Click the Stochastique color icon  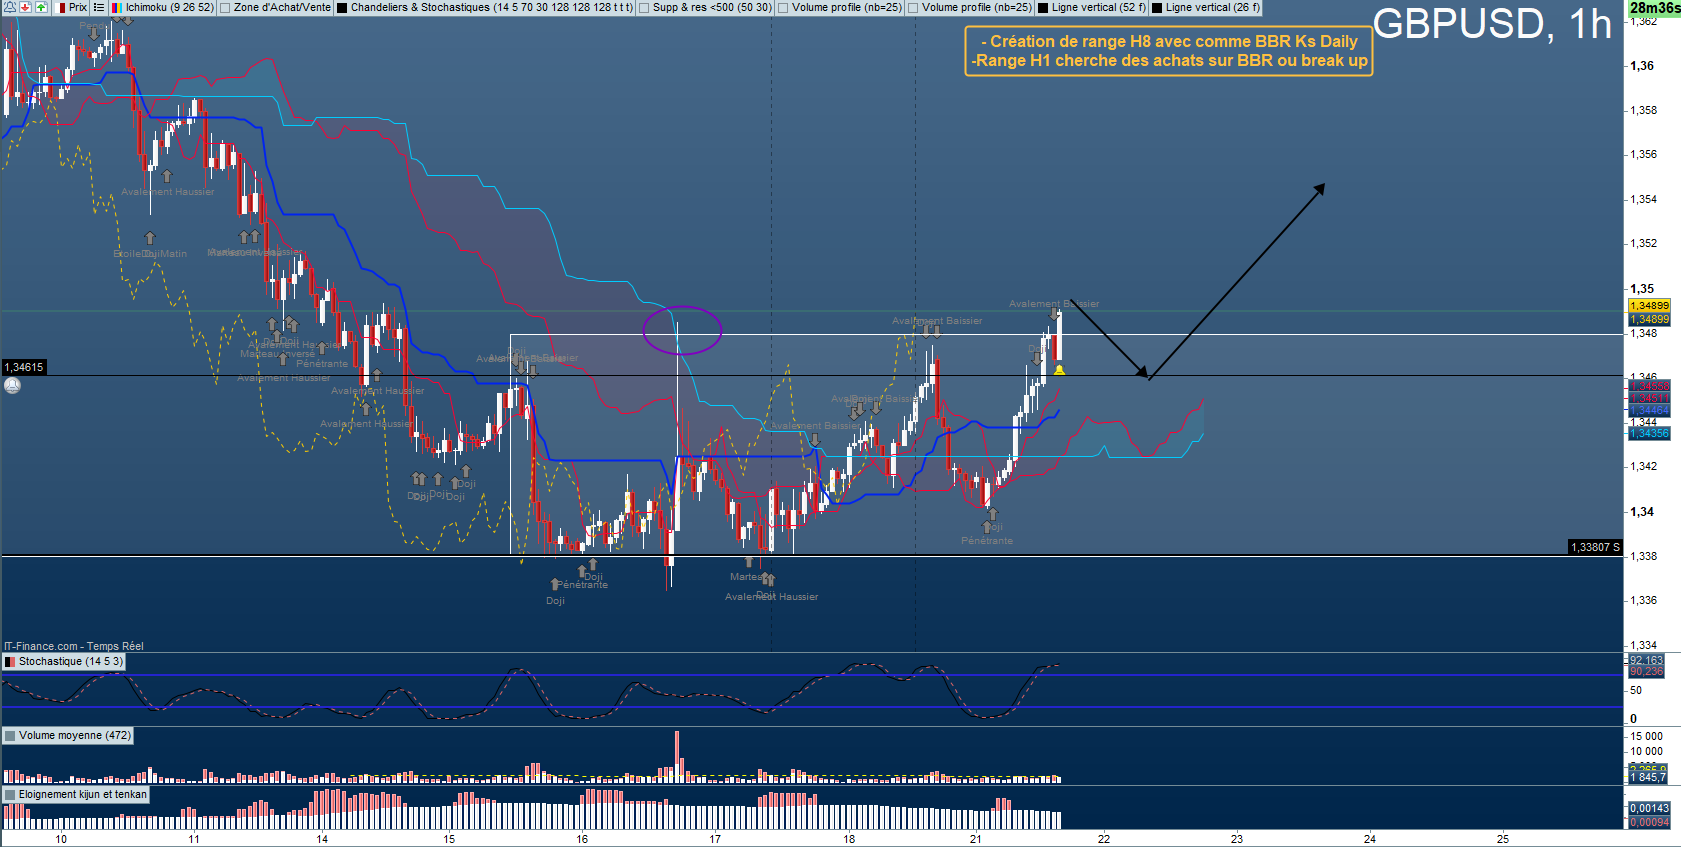(x=11, y=662)
